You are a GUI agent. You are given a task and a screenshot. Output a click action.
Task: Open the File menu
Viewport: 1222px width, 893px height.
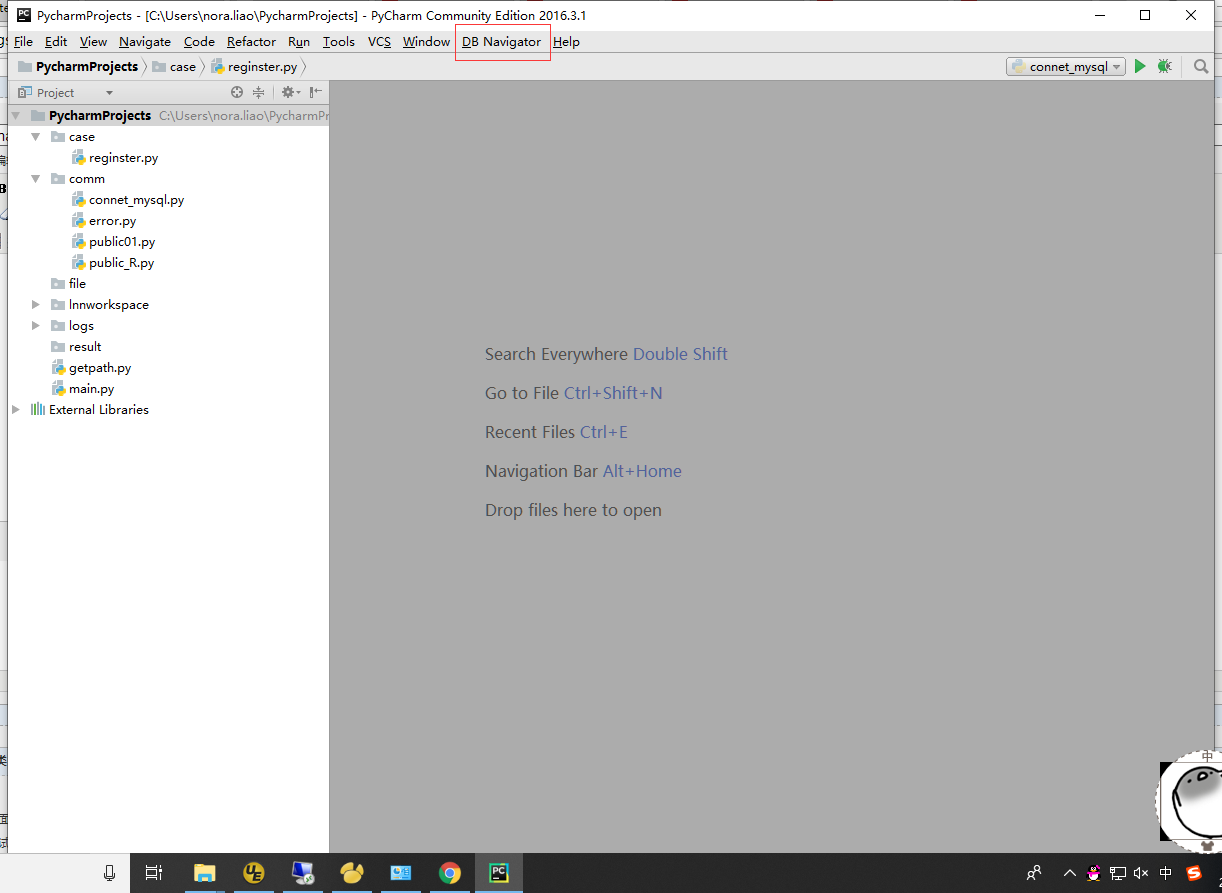(23, 42)
